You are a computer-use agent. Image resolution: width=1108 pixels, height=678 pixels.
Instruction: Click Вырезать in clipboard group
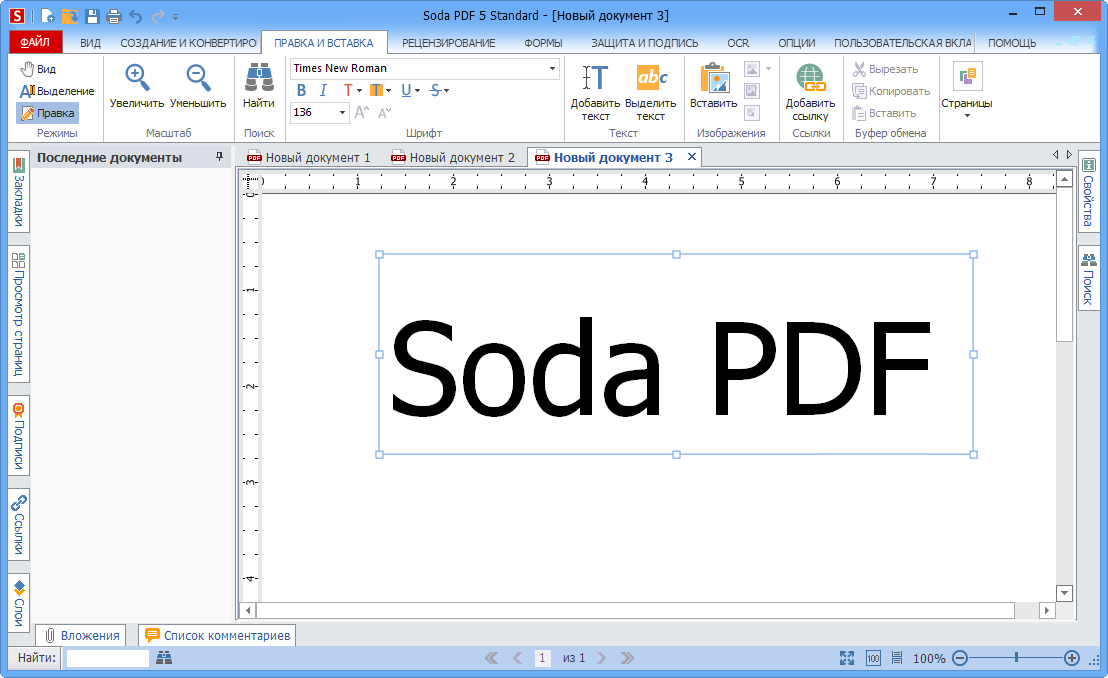pos(885,69)
